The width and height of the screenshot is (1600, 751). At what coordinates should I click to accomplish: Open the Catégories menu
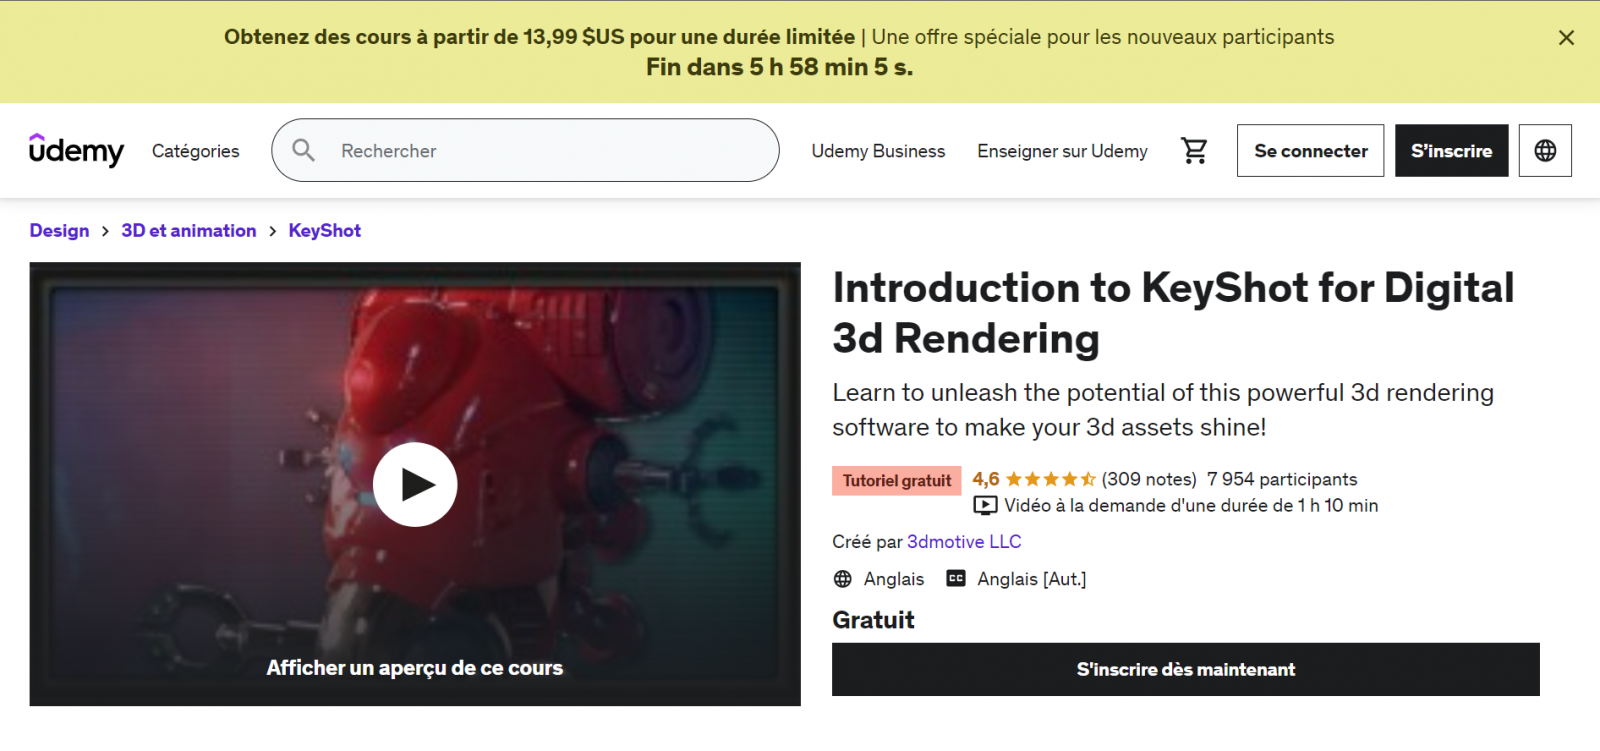(195, 151)
